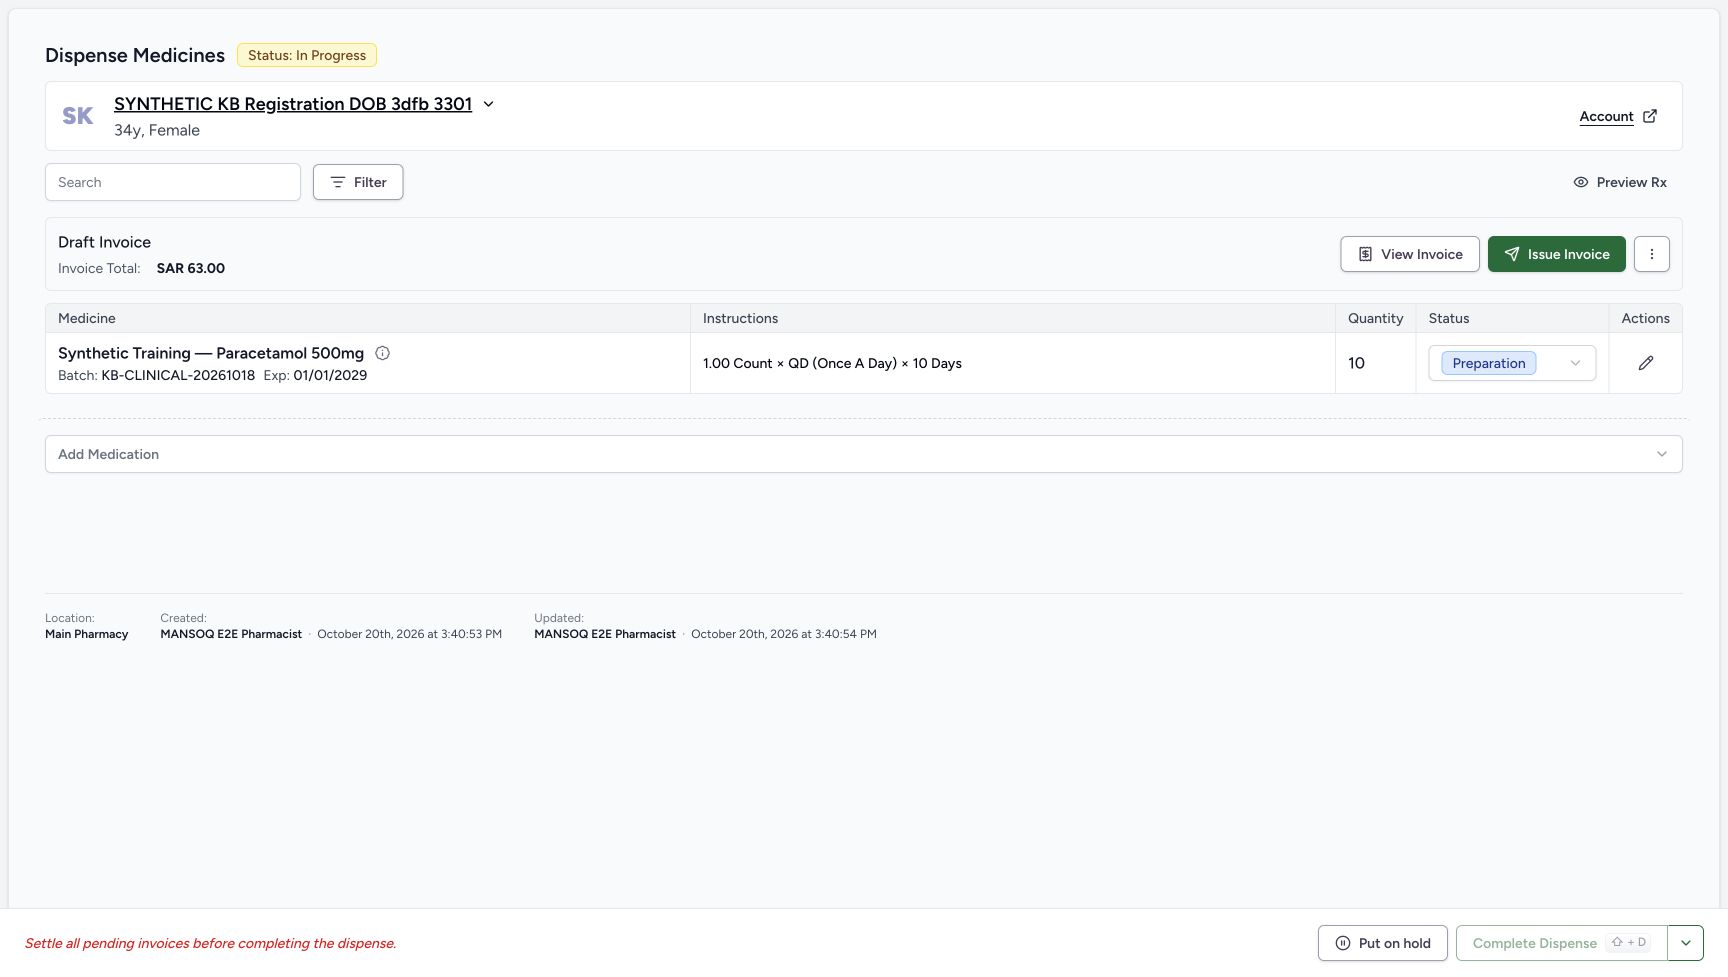This screenshot has width=1728, height=977.
Task: Open the Account link
Action: 1606,117
